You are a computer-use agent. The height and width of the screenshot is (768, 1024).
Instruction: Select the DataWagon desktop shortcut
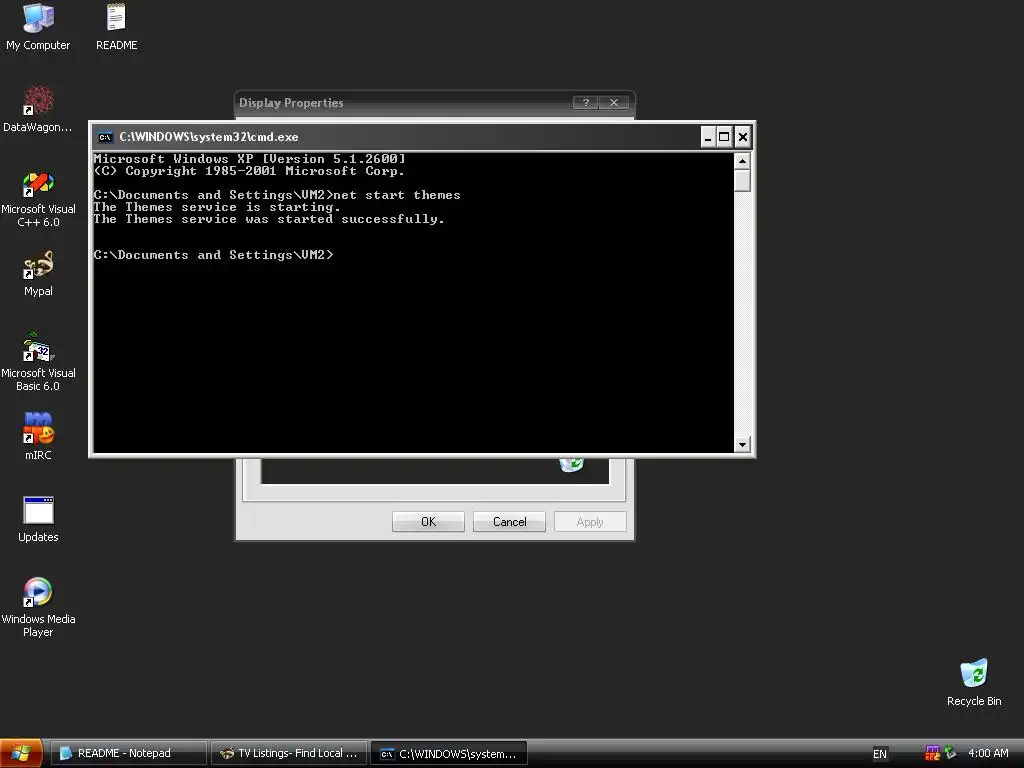tap(38, 109)
